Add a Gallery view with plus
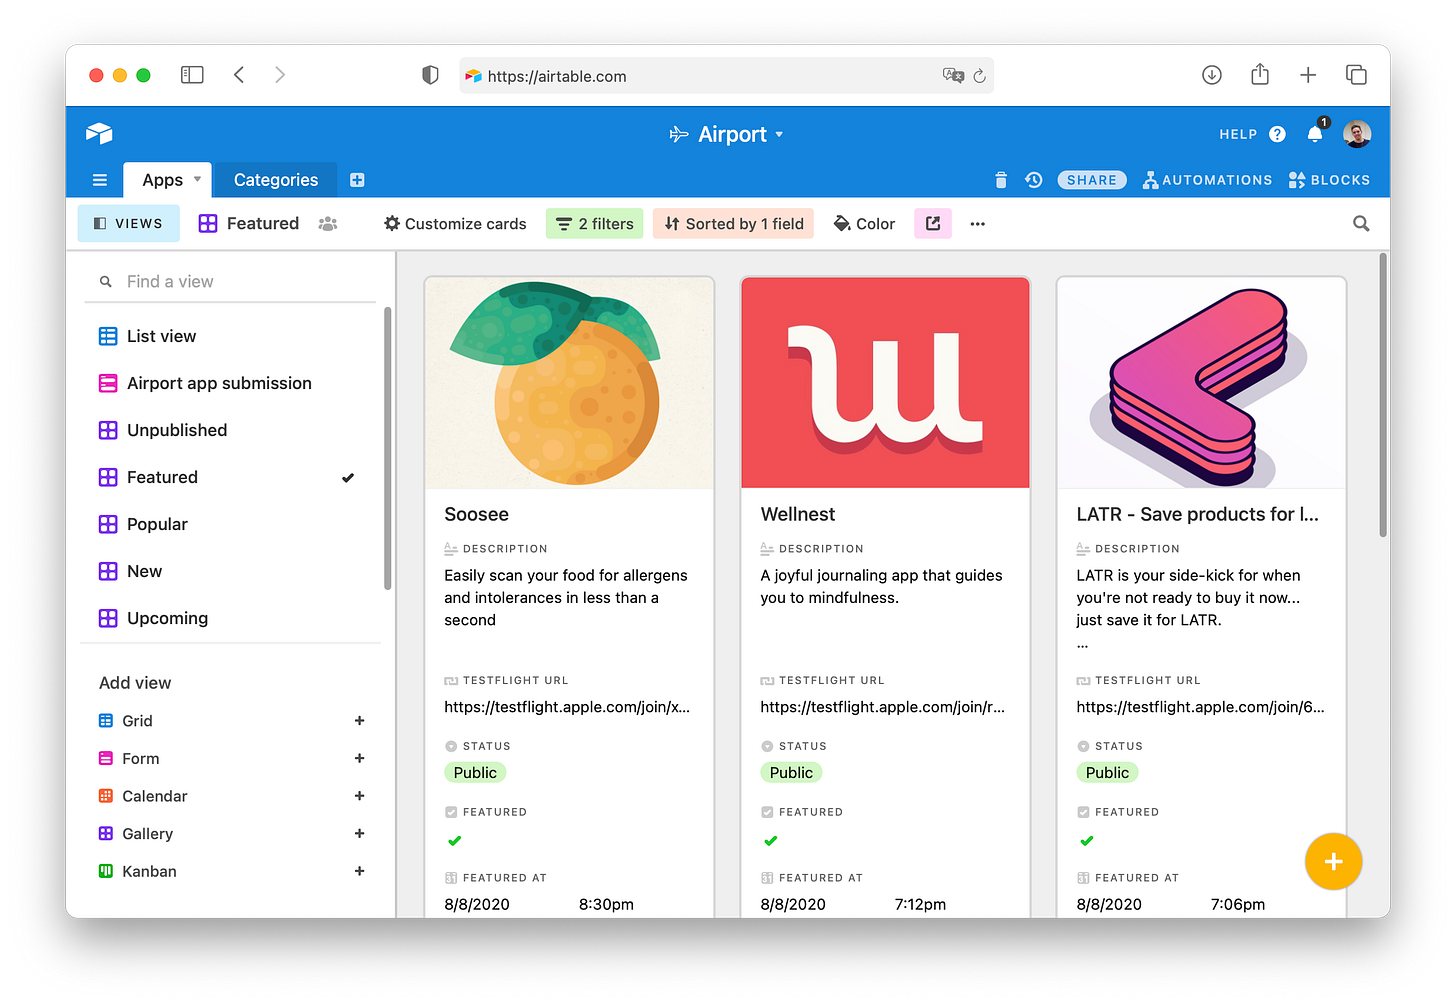 coord(359,834)
